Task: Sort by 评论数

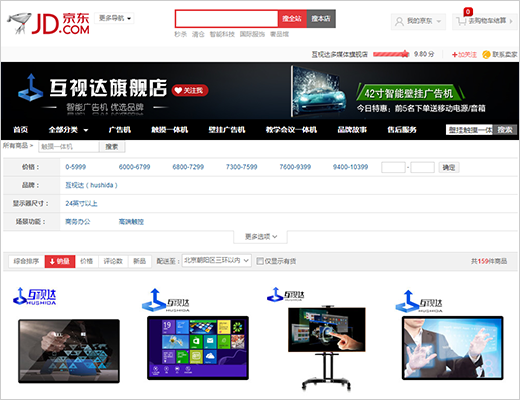Action: [113, 261]
